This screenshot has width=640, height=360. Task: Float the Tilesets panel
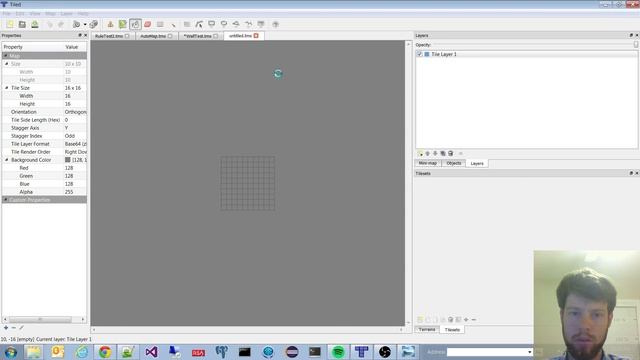[631, 173]
